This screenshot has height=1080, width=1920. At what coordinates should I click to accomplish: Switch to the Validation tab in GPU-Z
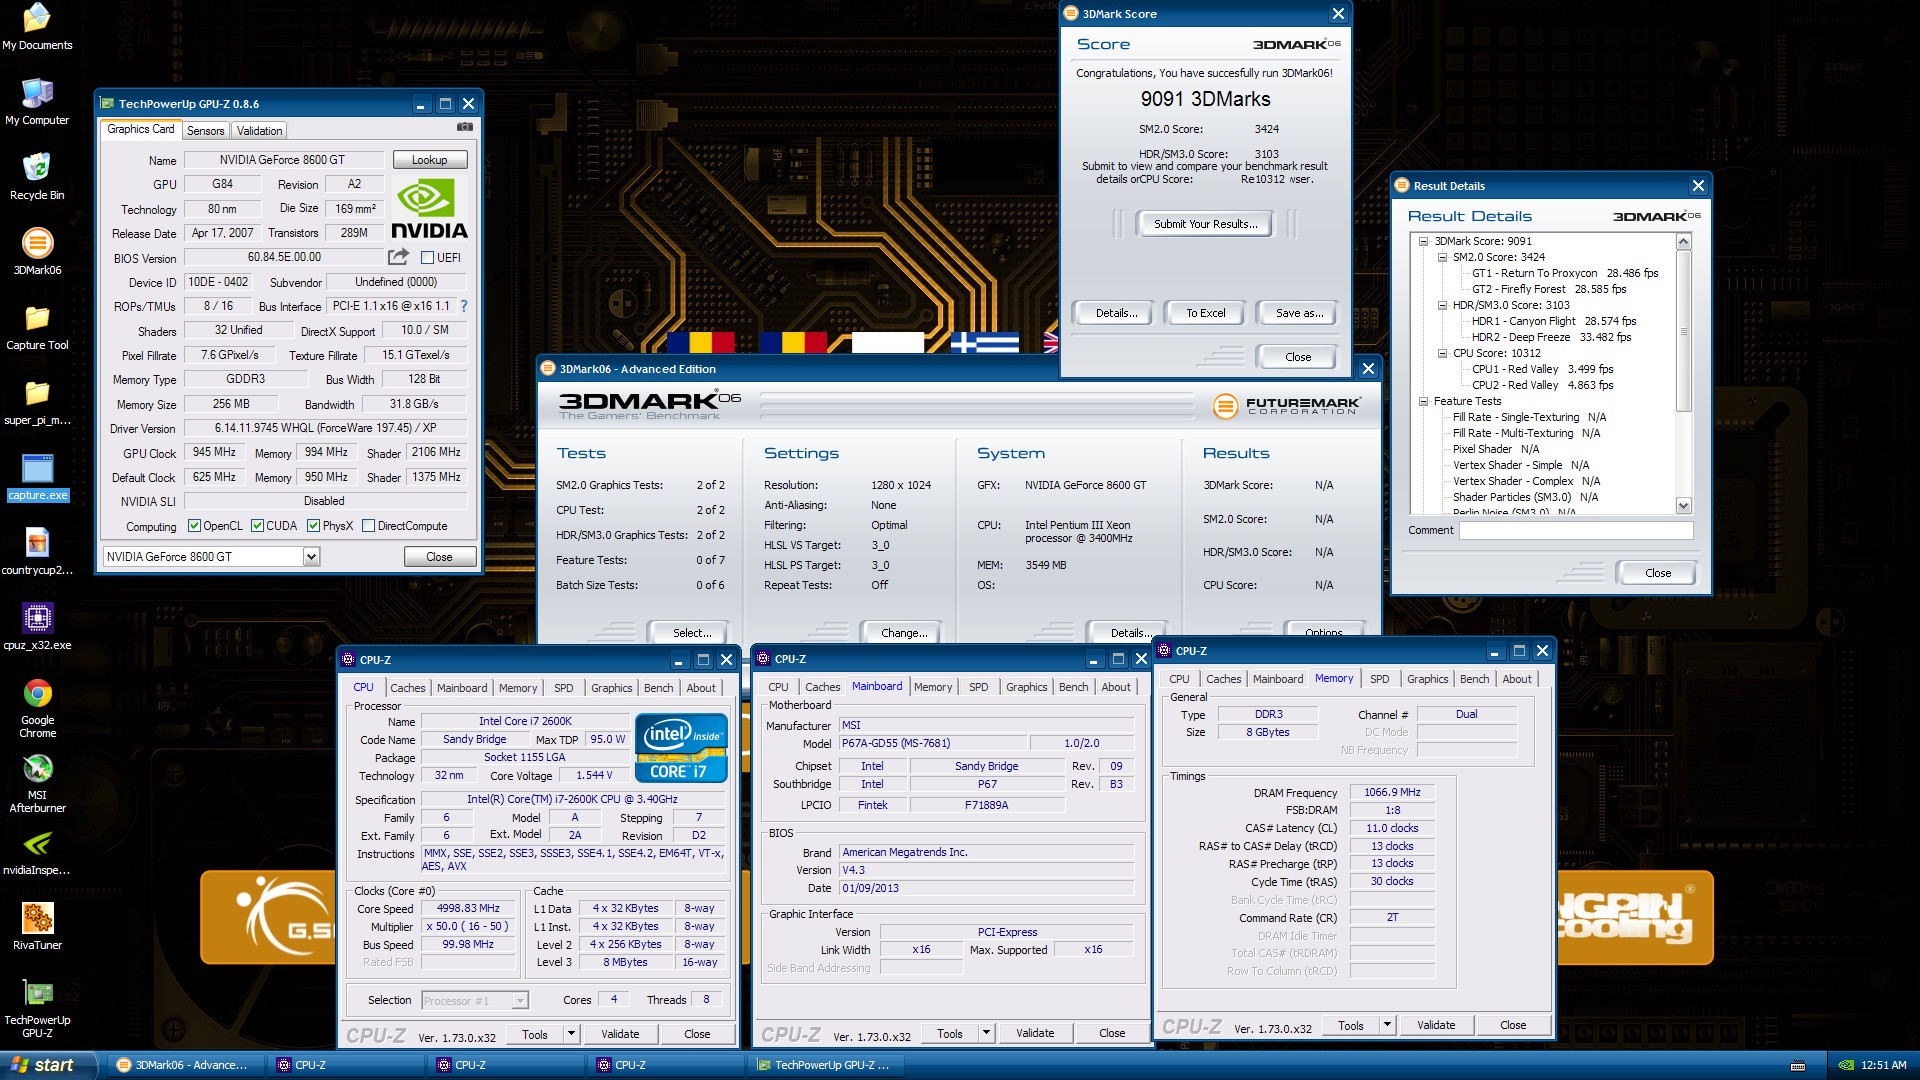259,131
